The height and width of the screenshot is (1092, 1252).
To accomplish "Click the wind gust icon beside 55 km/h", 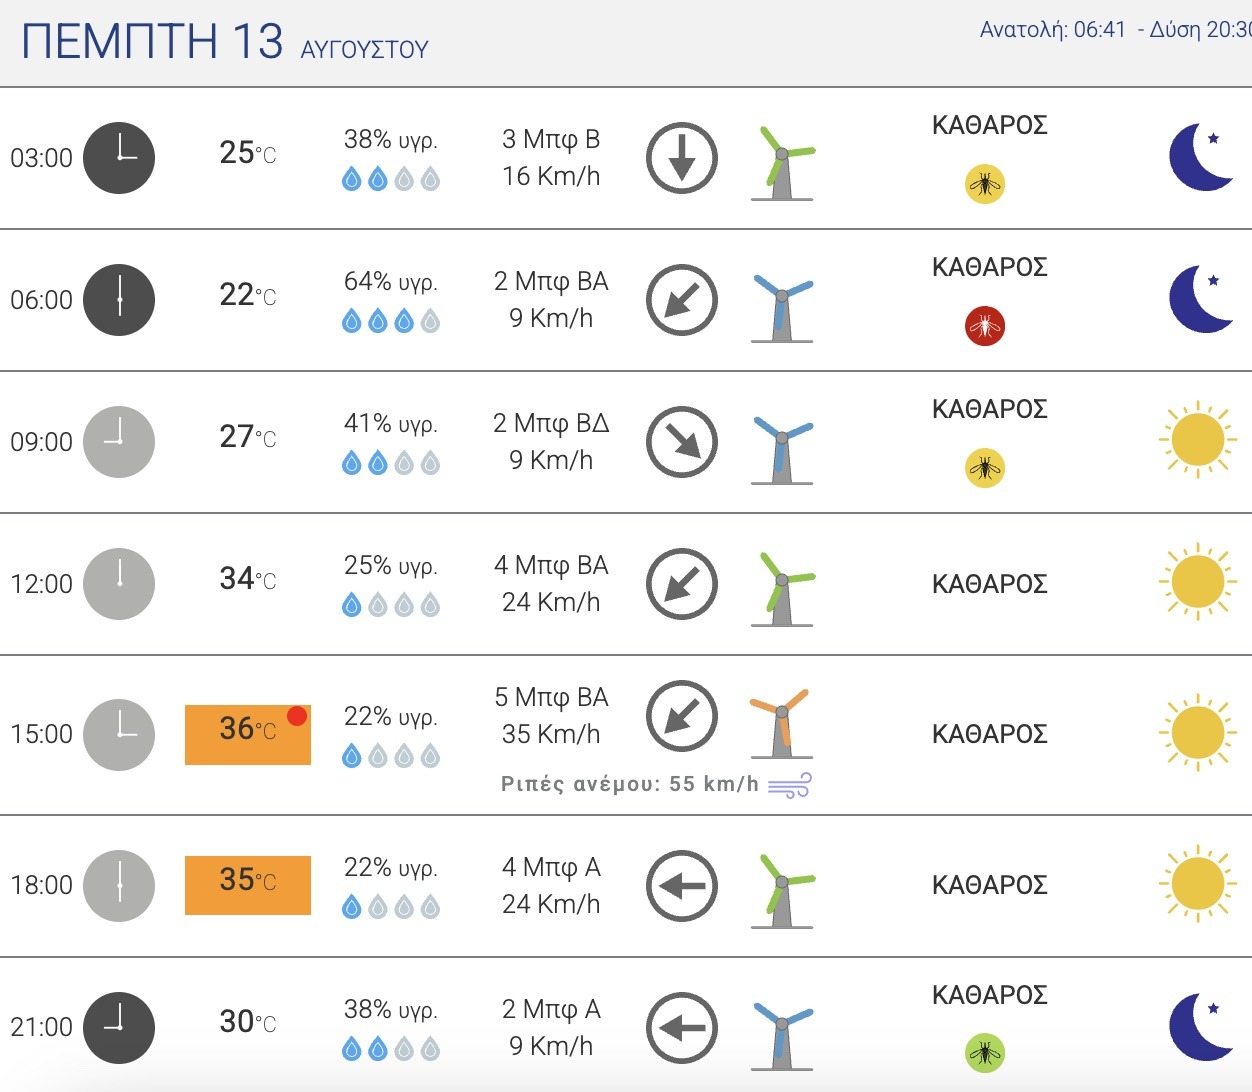I will point(790,786).
